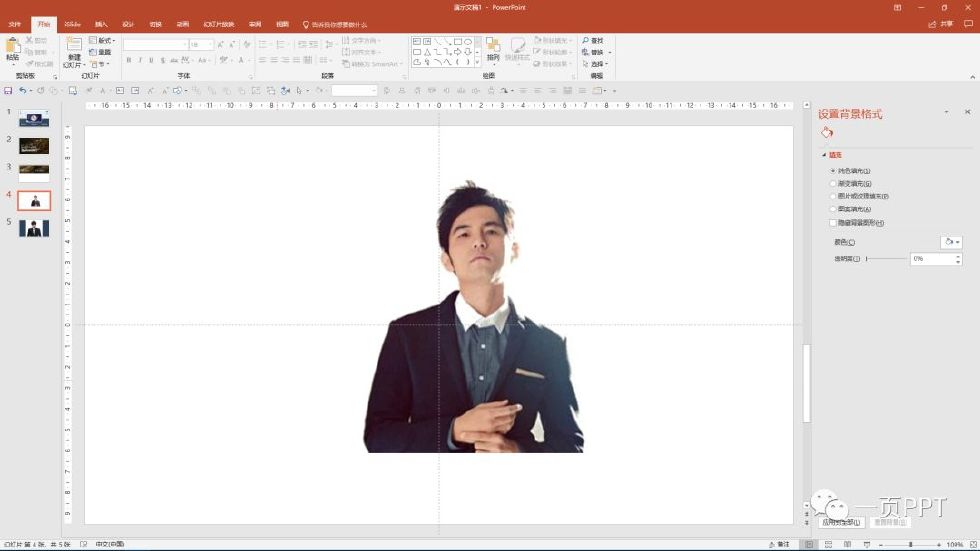980x551 pixels.
Task: Click the Section (节) button
Action: point(100,64)
